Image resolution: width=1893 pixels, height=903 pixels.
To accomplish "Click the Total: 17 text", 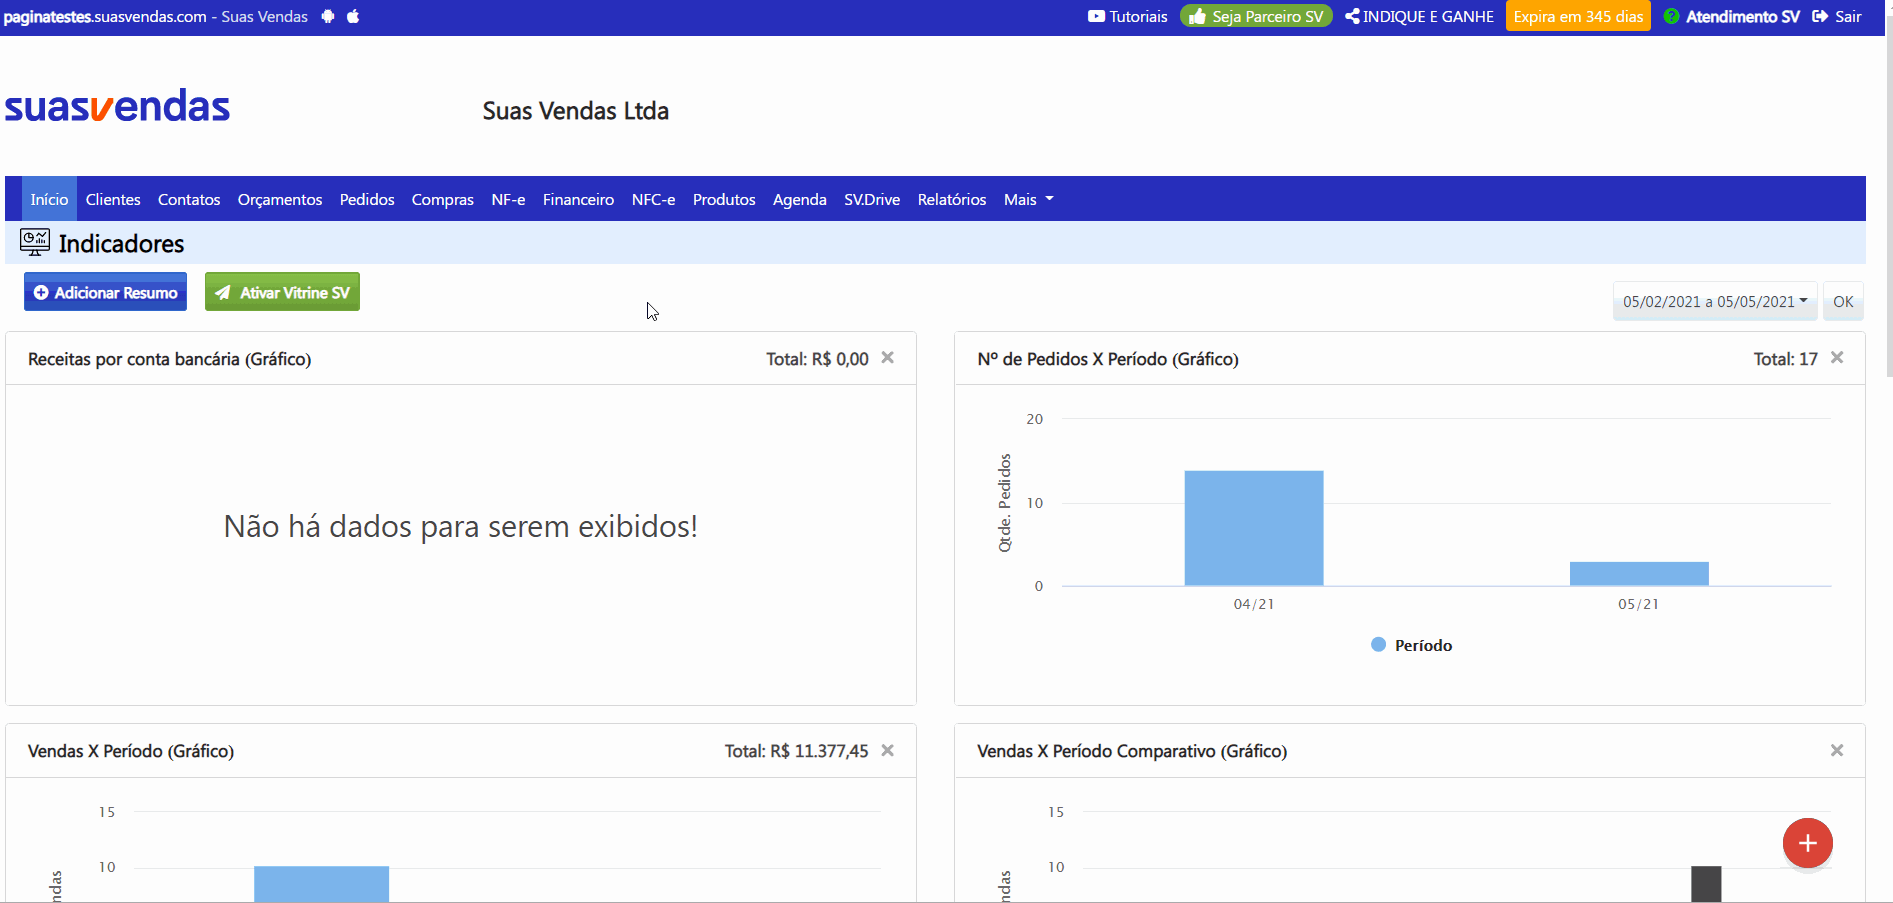I will click(1785, 359).
